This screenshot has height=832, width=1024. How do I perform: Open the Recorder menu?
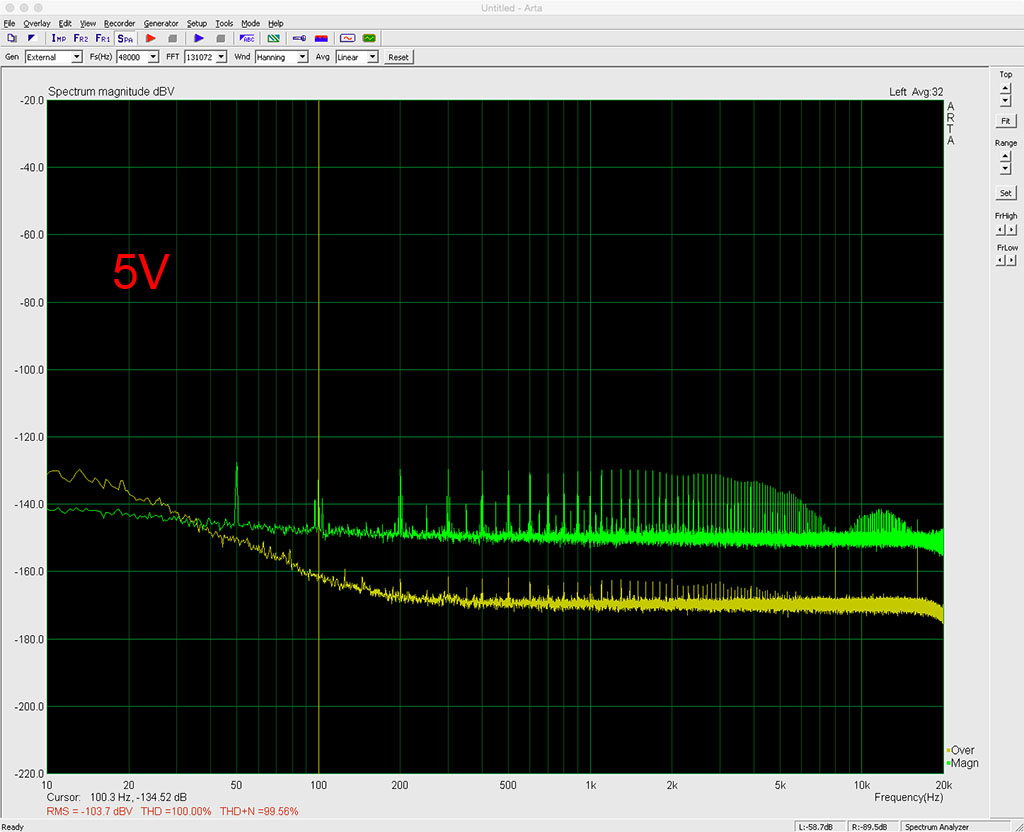[120, 24]
